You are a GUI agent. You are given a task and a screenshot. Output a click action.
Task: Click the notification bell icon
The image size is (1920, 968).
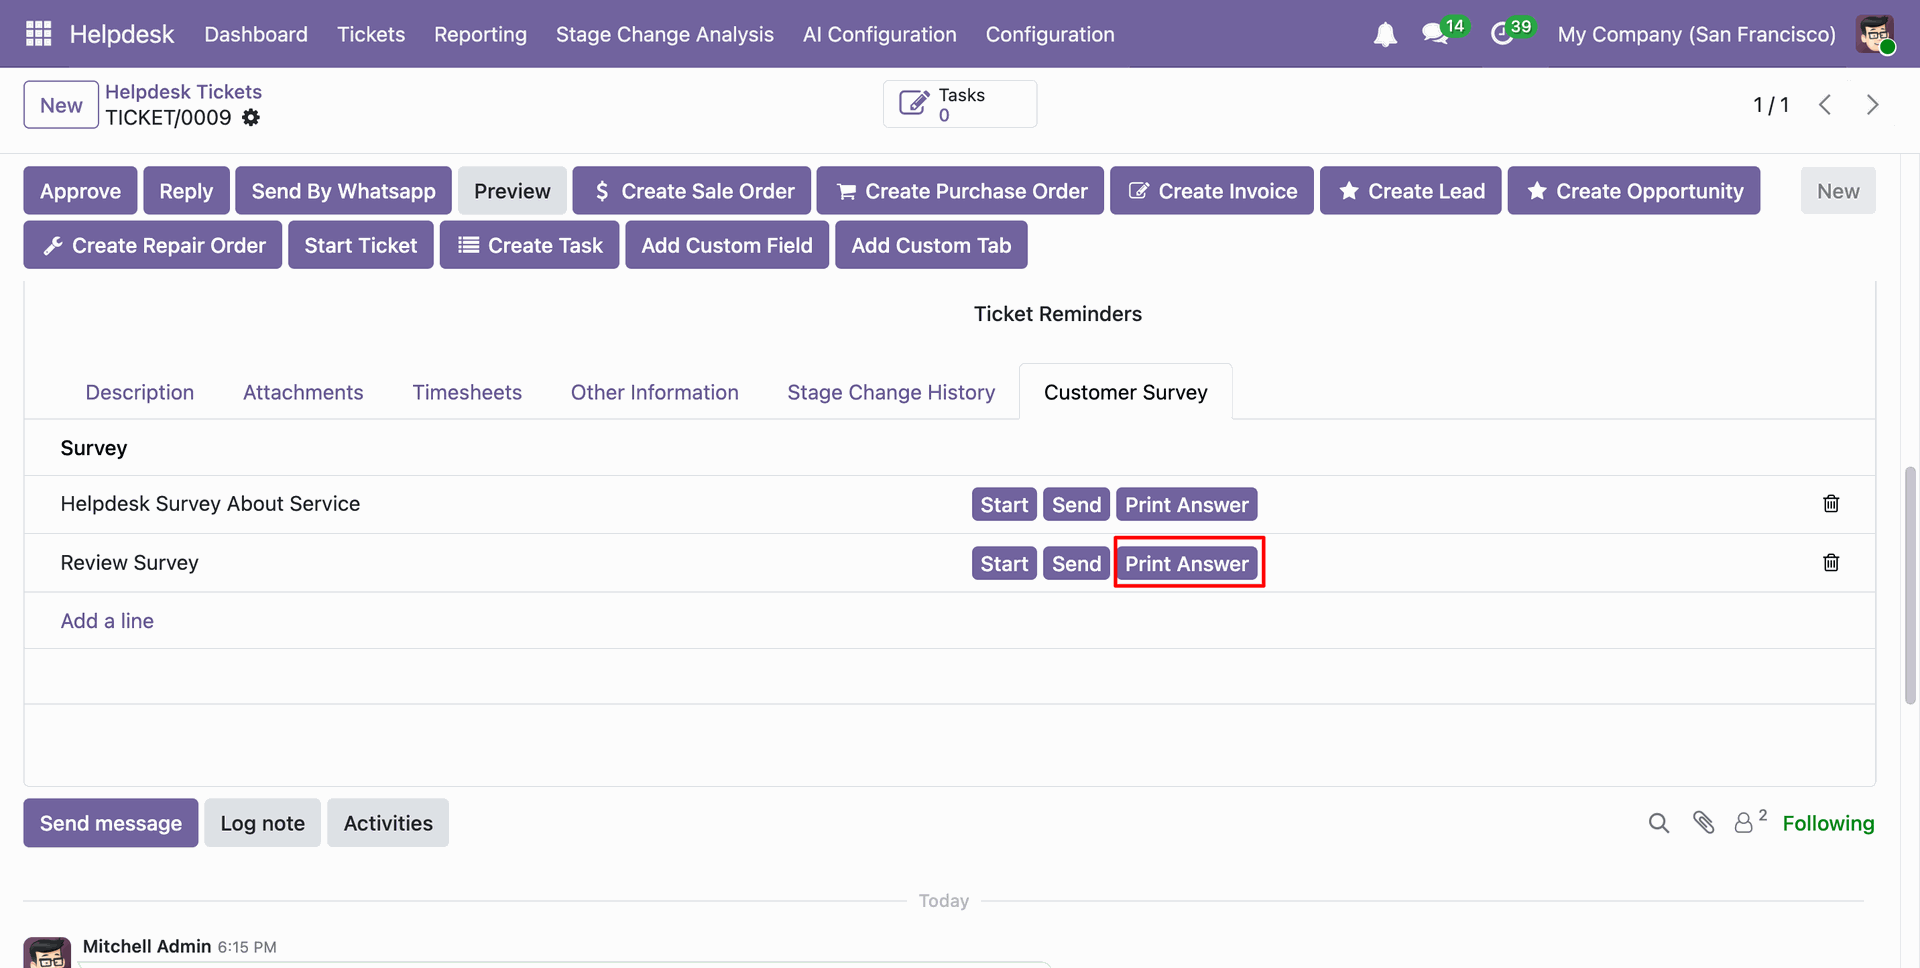(1385, 35)
